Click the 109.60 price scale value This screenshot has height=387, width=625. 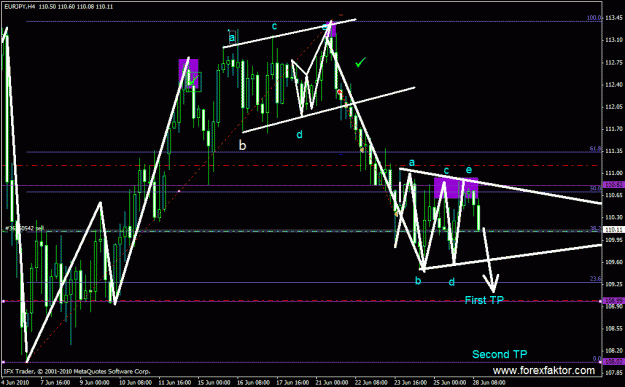tap(614, 262)
